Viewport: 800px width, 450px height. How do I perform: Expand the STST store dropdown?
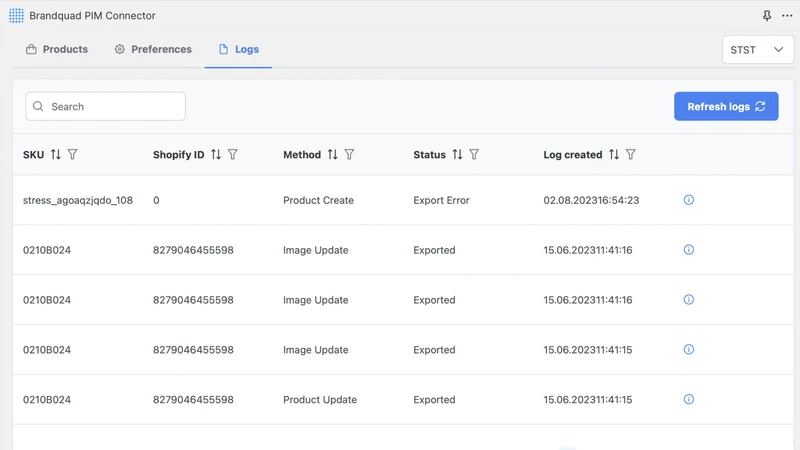pyautogui.click(x=758, y=49)
